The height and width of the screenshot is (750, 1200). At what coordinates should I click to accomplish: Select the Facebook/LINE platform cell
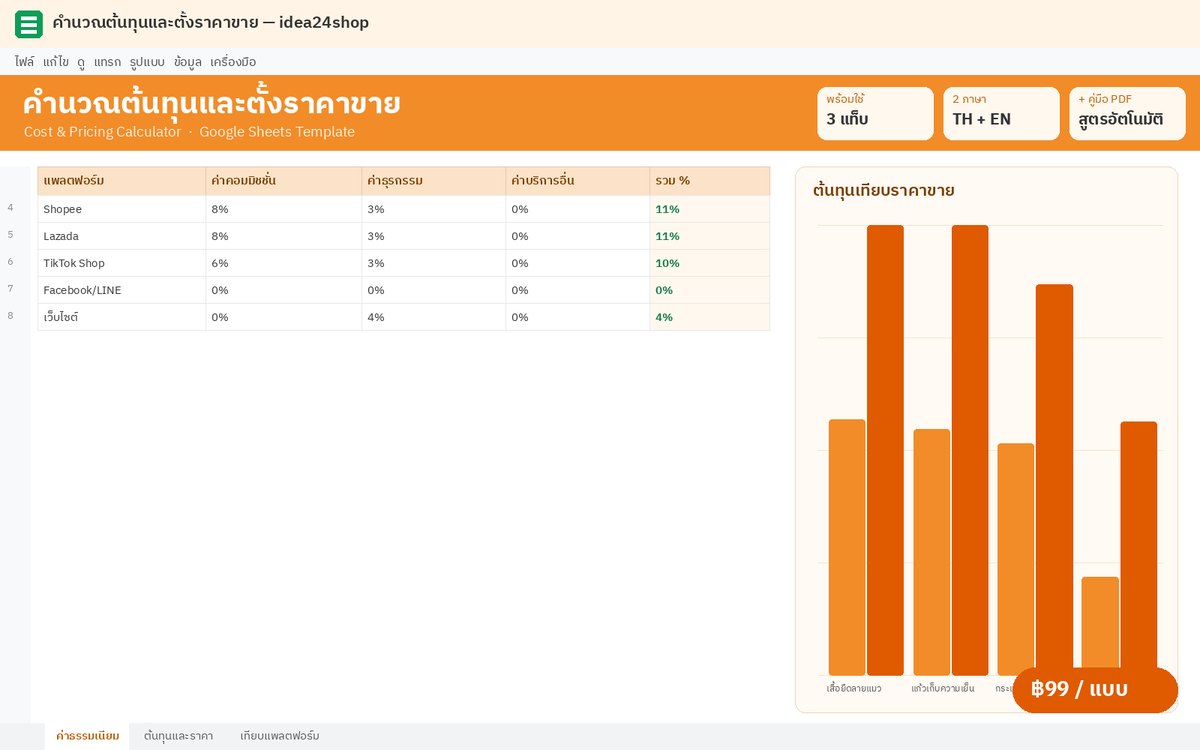pyautogui.click(x=122, y=290)
